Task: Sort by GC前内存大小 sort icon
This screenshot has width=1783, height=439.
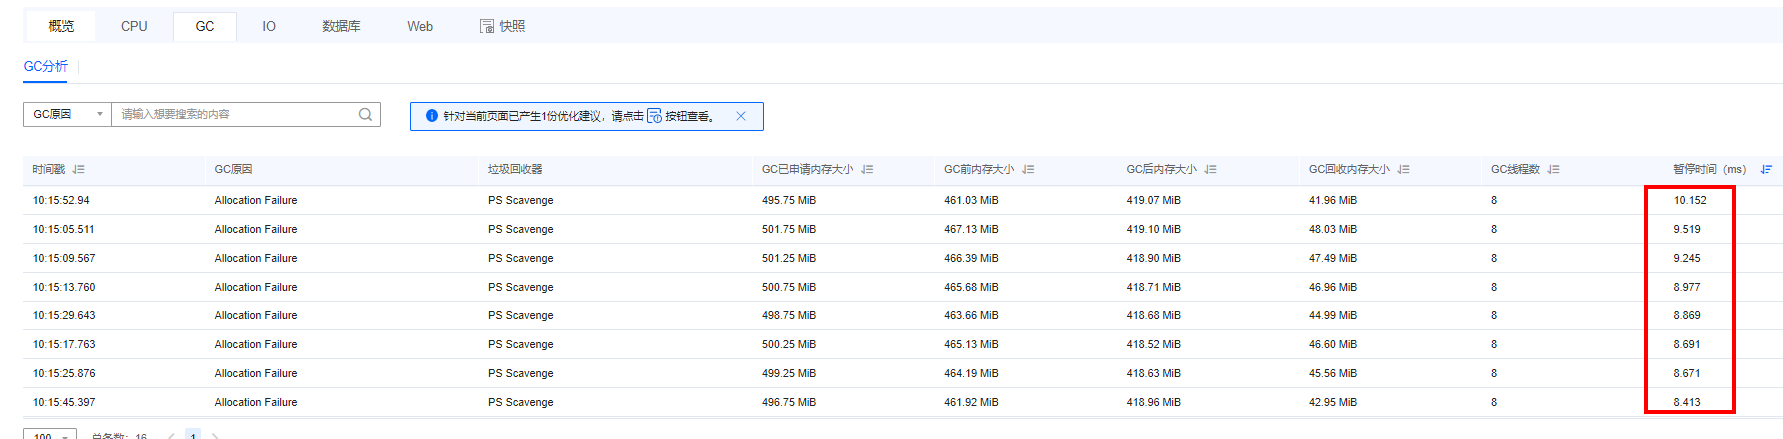Action: pyautogui.click(x=1028, y=170)
